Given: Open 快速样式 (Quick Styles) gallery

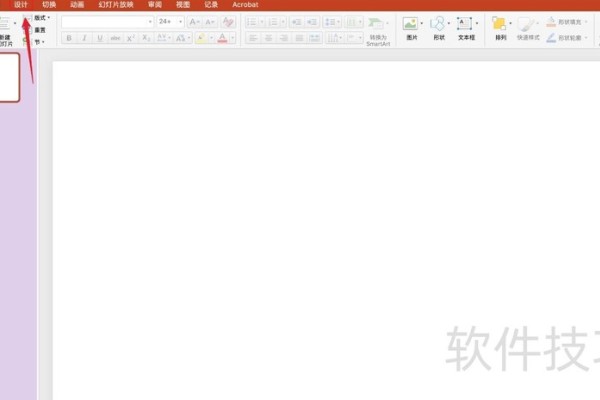Looking at the screenshot, I should [528, 29].
